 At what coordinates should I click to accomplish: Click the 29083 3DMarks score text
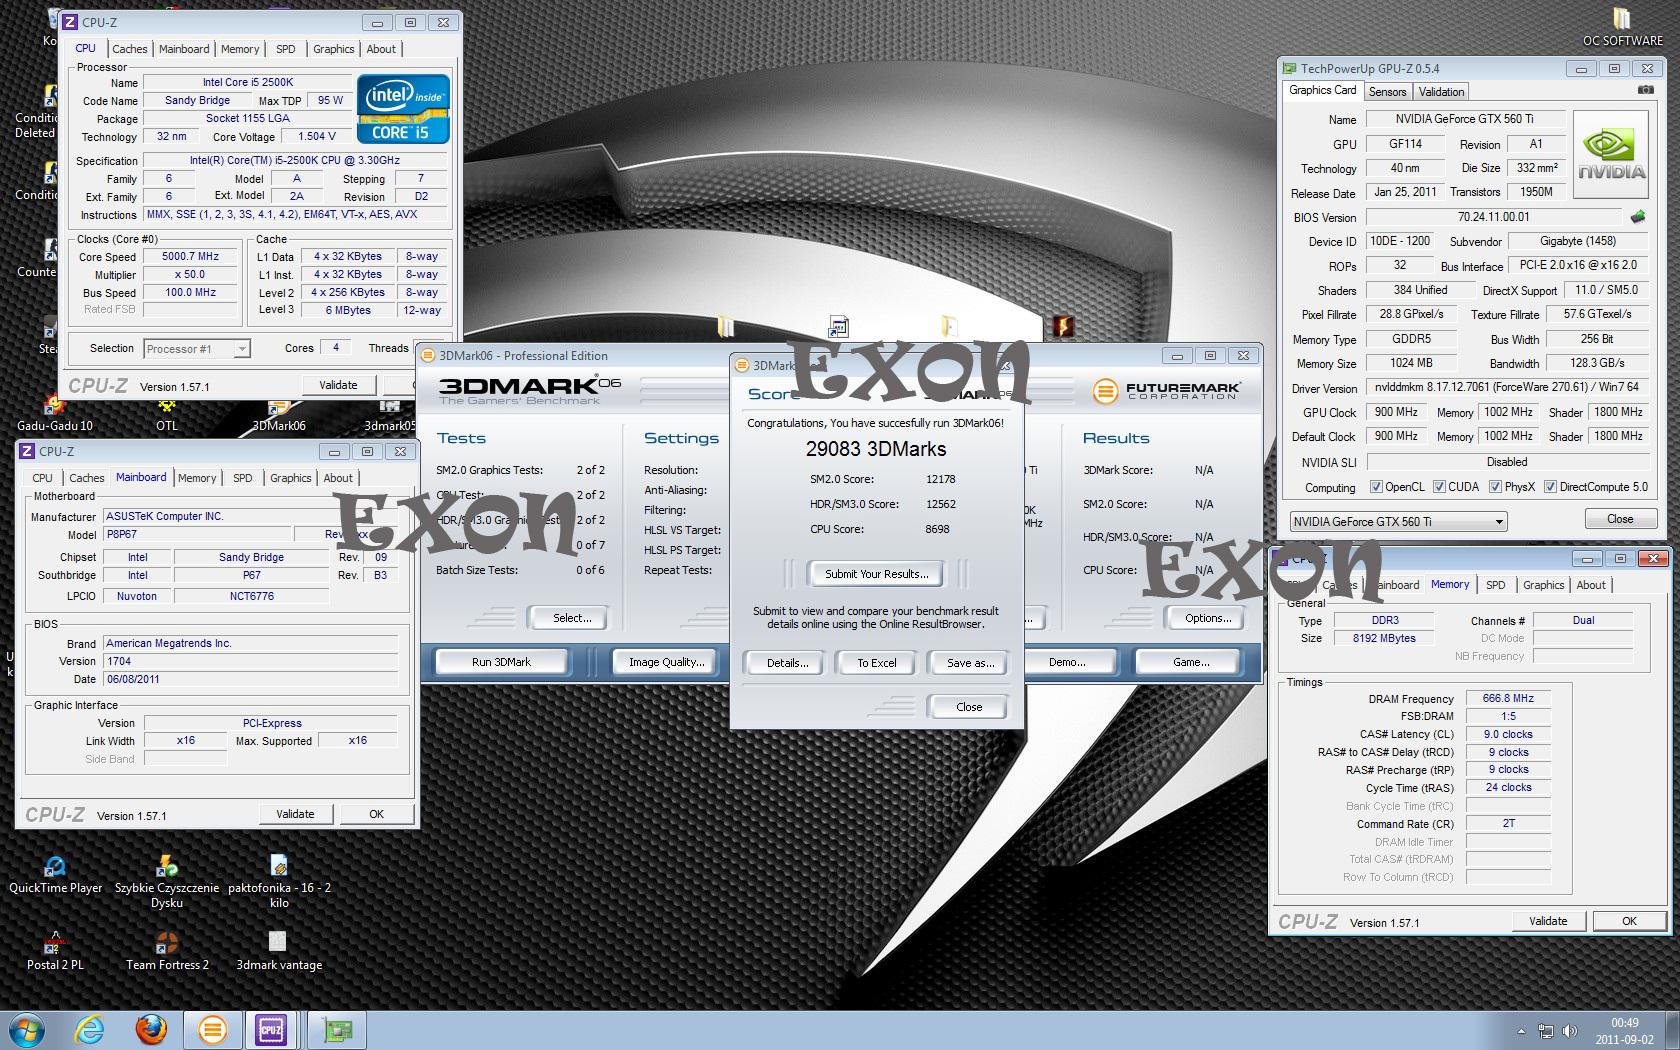(876, 449)
